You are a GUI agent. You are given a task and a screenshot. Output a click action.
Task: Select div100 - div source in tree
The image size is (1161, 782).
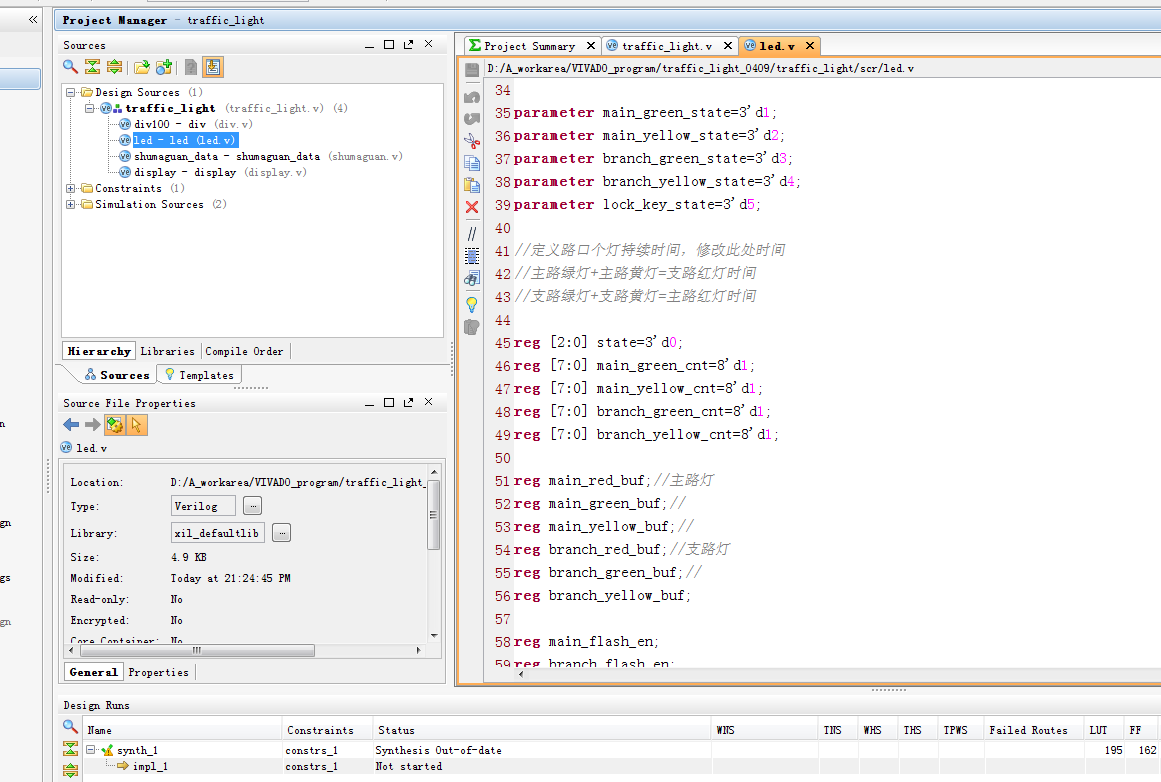click(x=187, y=124)
